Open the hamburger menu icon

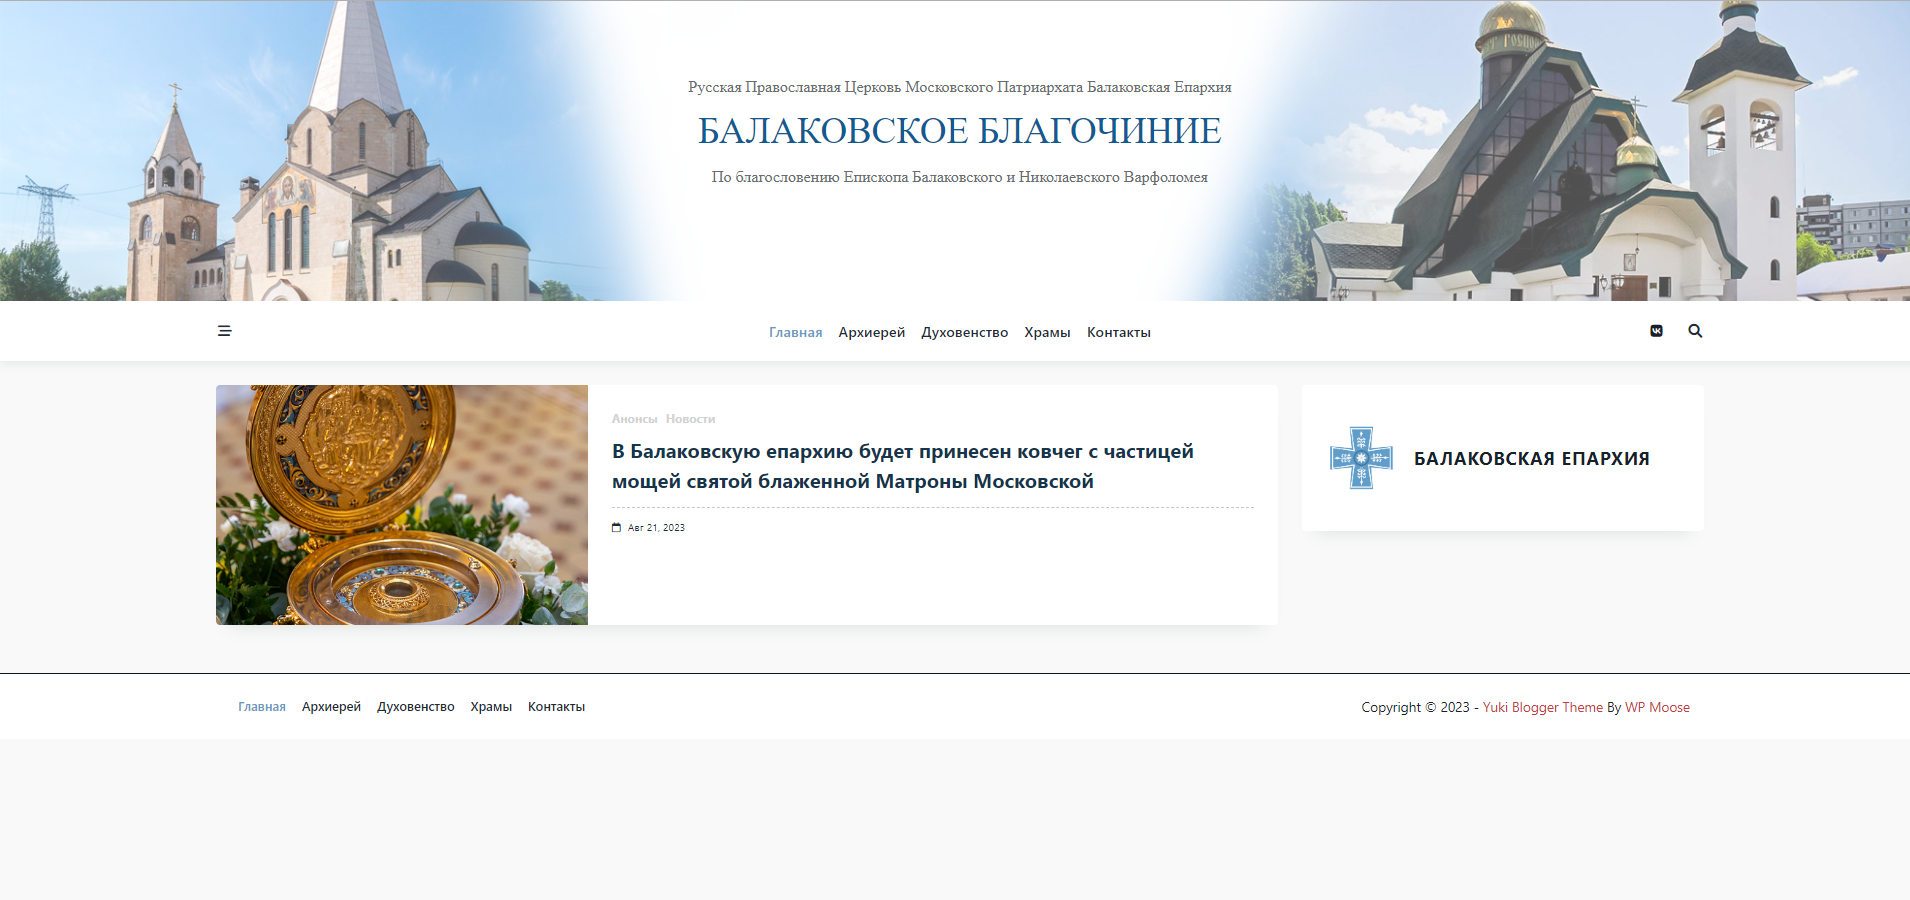(224, 331)
